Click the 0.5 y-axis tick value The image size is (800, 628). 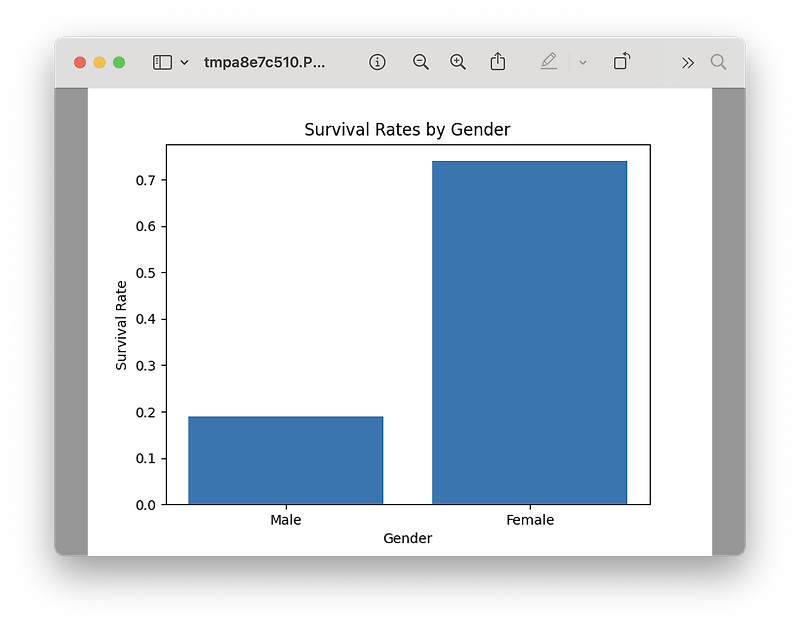coord(145,273)
